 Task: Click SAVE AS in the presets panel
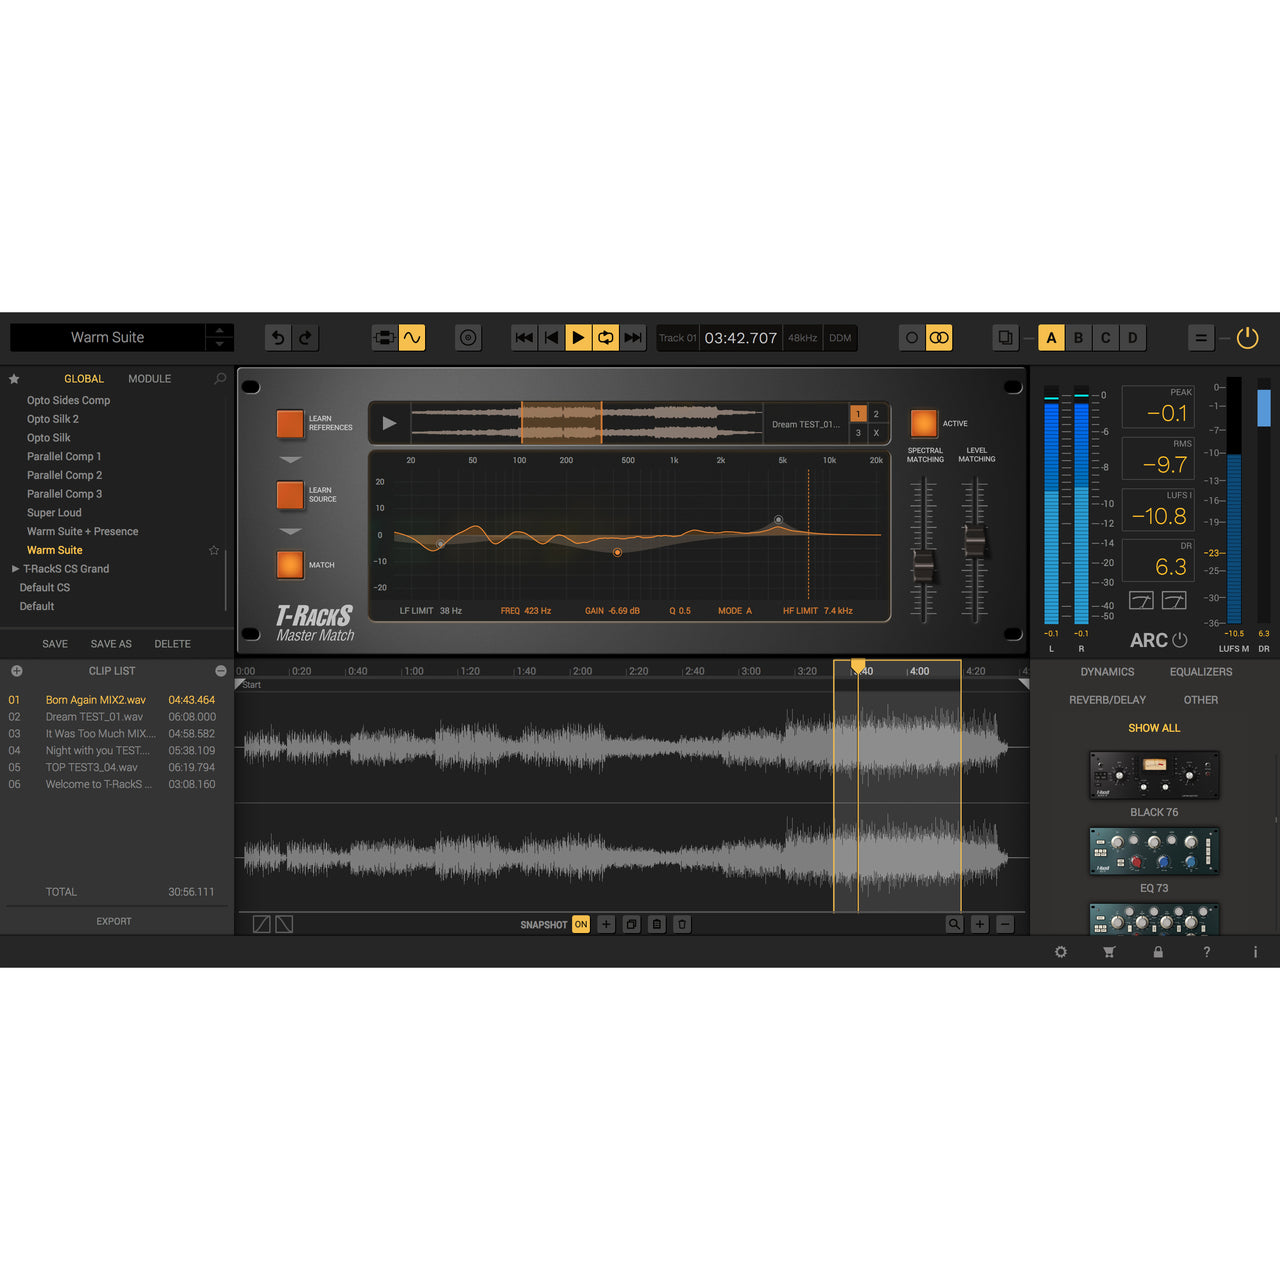point(111,643)
